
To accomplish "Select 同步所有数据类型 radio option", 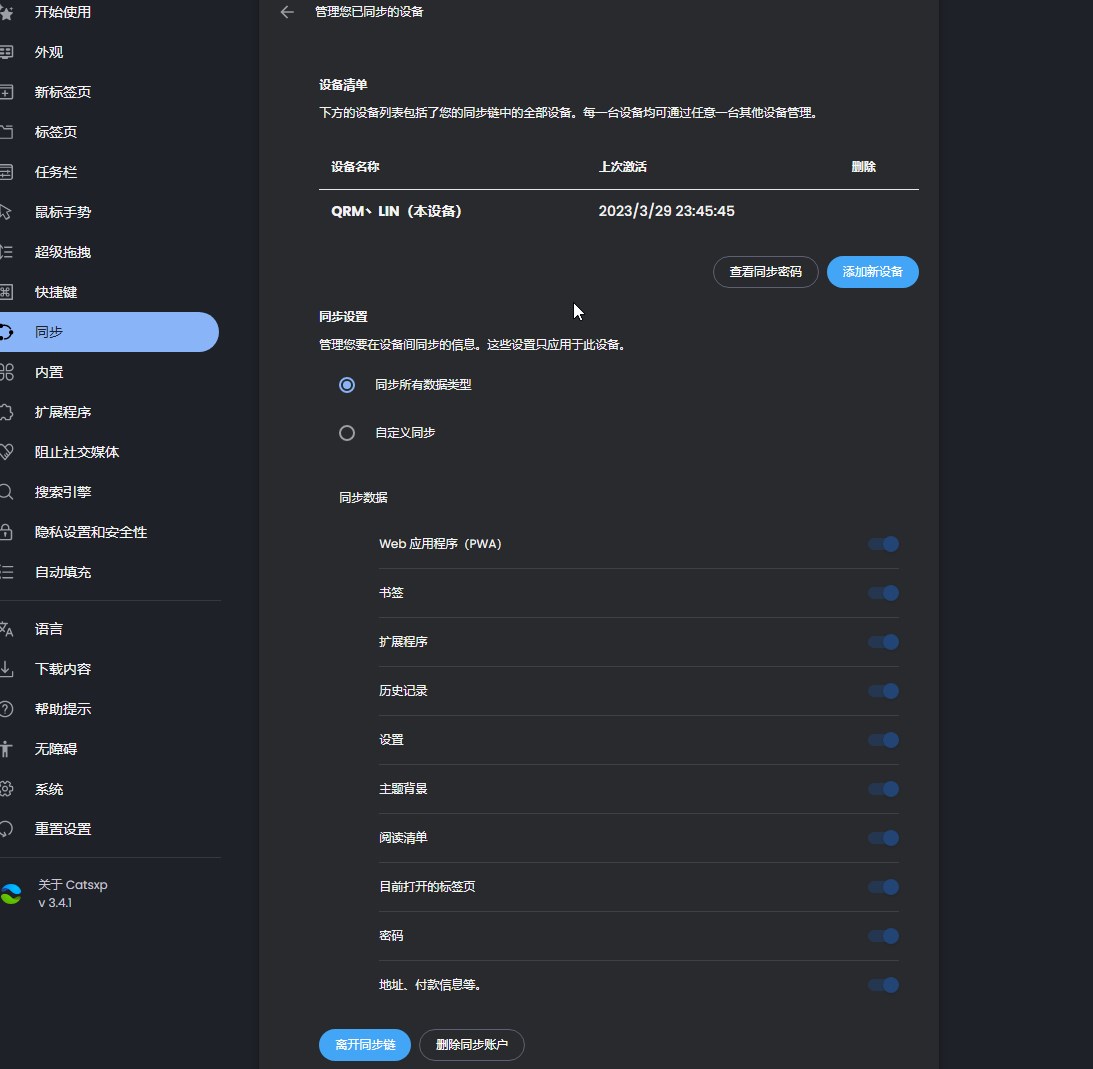I will coord(347,385).
